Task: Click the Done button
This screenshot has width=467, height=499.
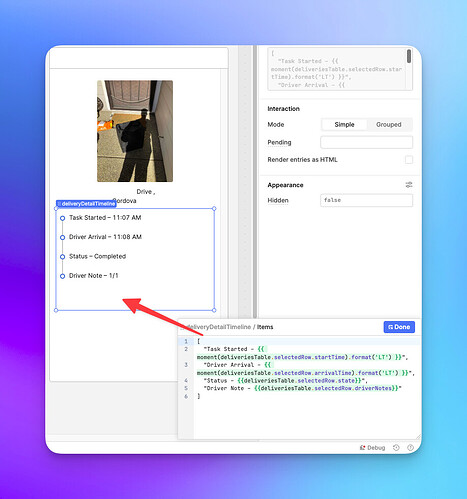Action: (x=399, y=327)
